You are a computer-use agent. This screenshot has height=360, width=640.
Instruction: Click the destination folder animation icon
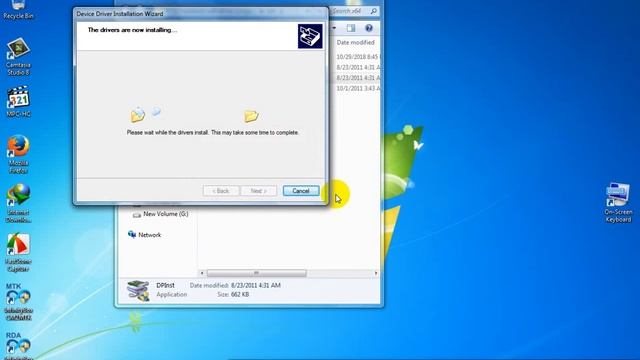pos(251,116)
